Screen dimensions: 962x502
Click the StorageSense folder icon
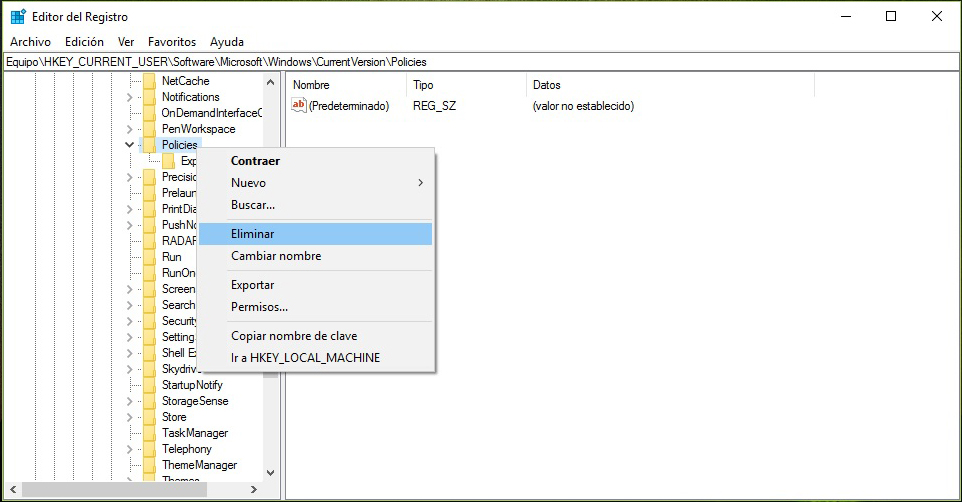(149, 401)
